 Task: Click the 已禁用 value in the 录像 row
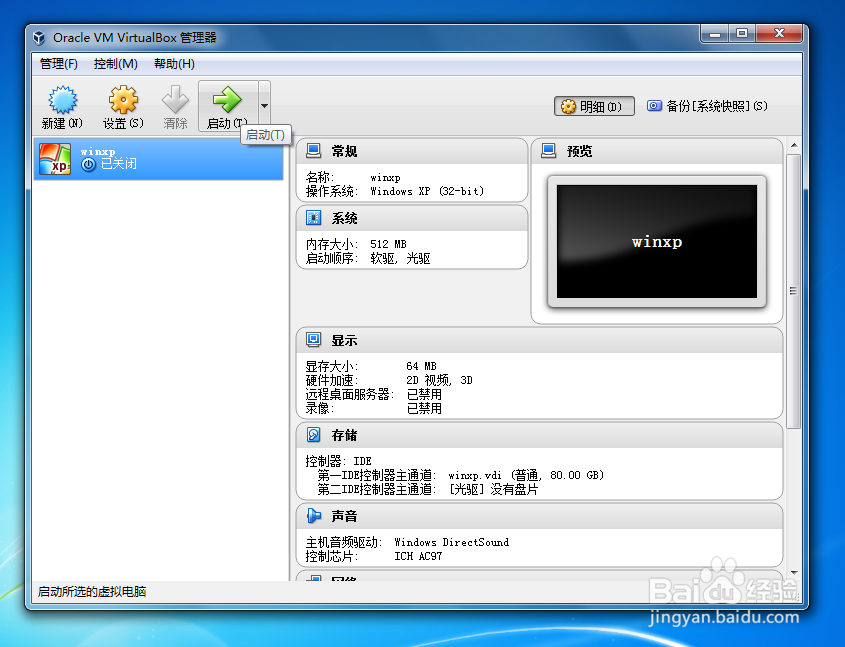pos(424,408)
